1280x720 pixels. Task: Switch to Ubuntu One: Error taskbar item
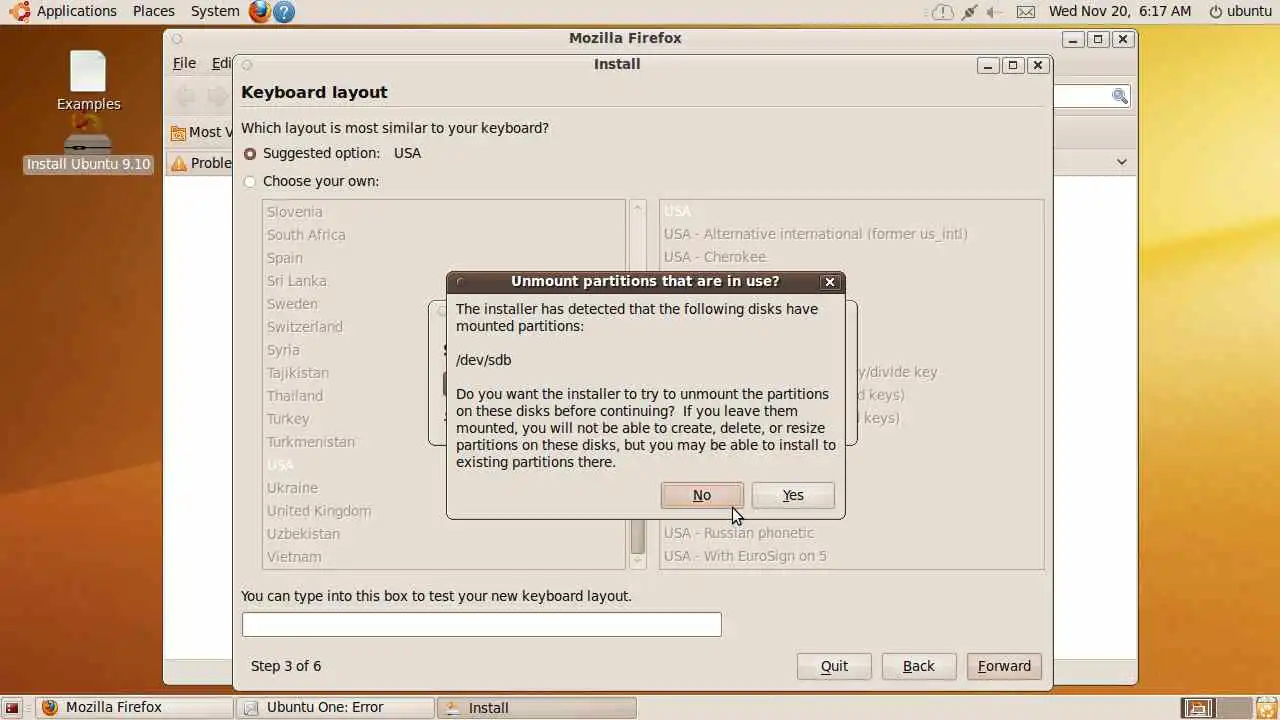coord(335,708)
